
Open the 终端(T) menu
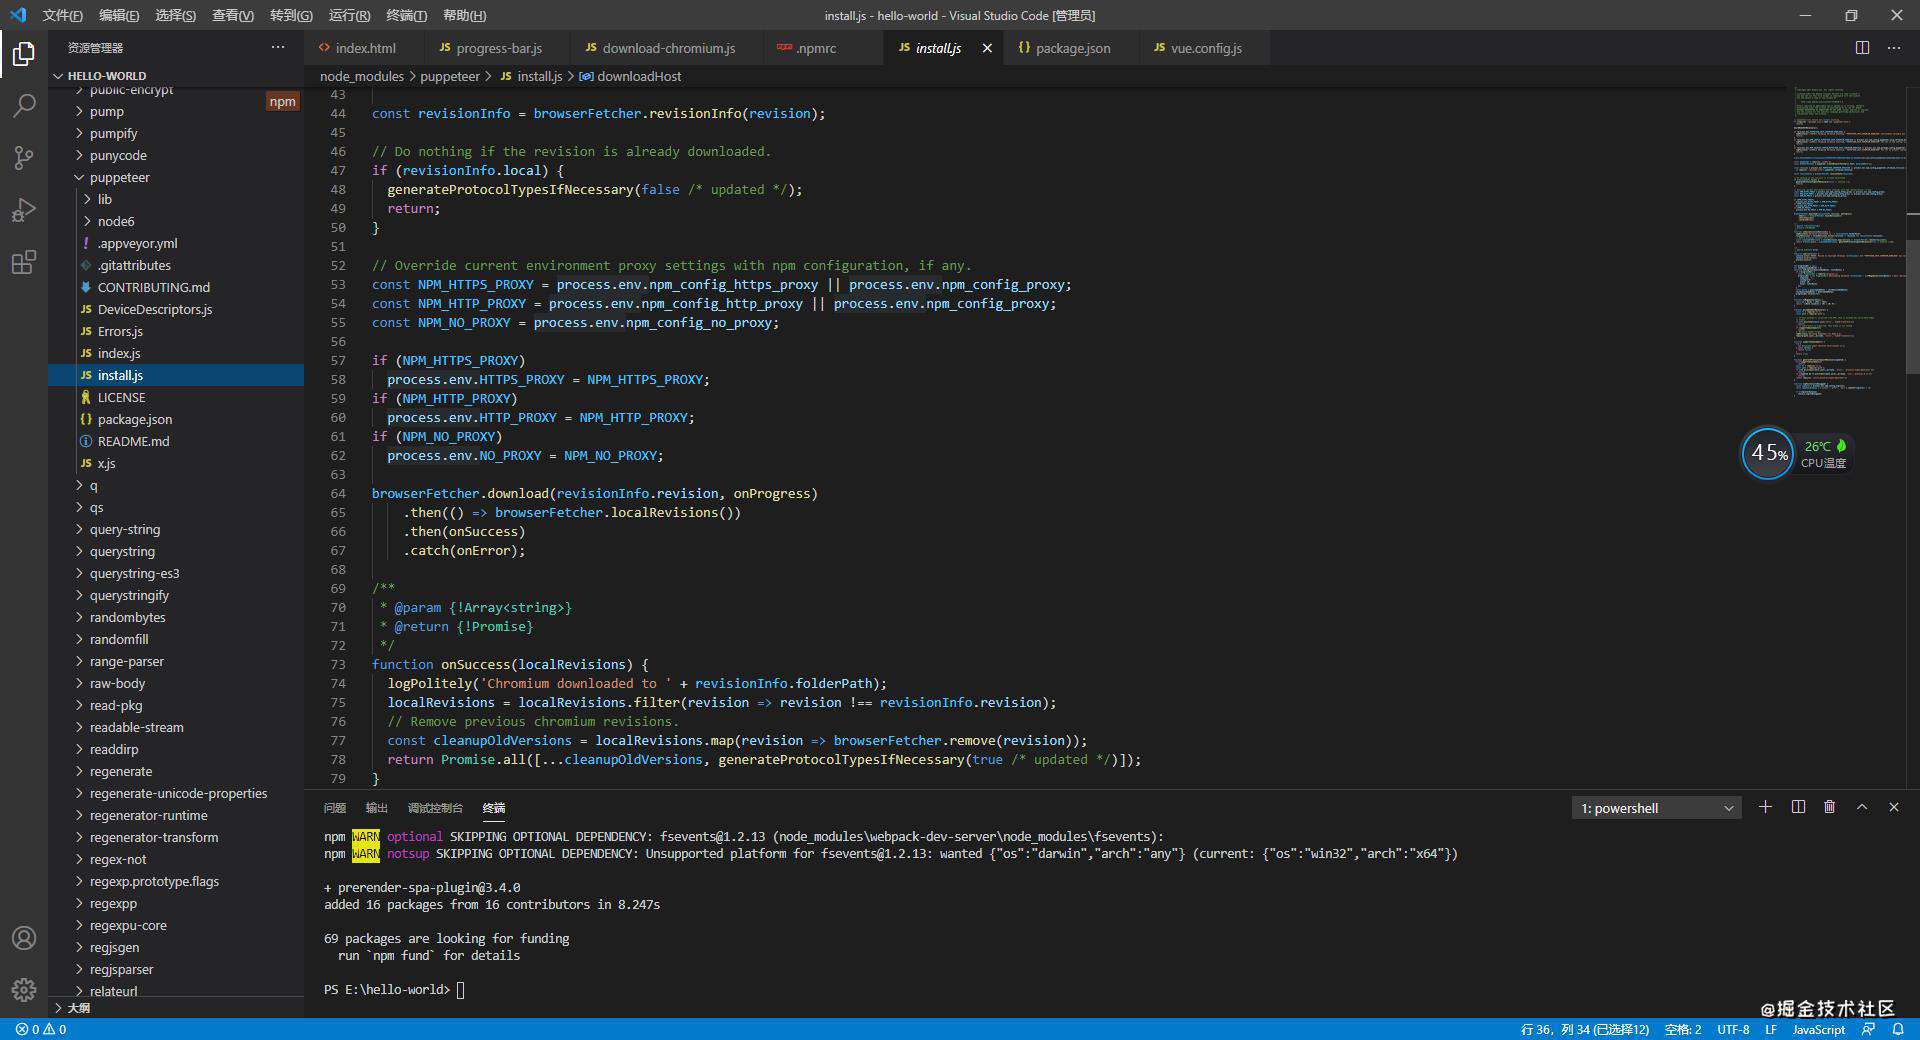click(406, 15)
